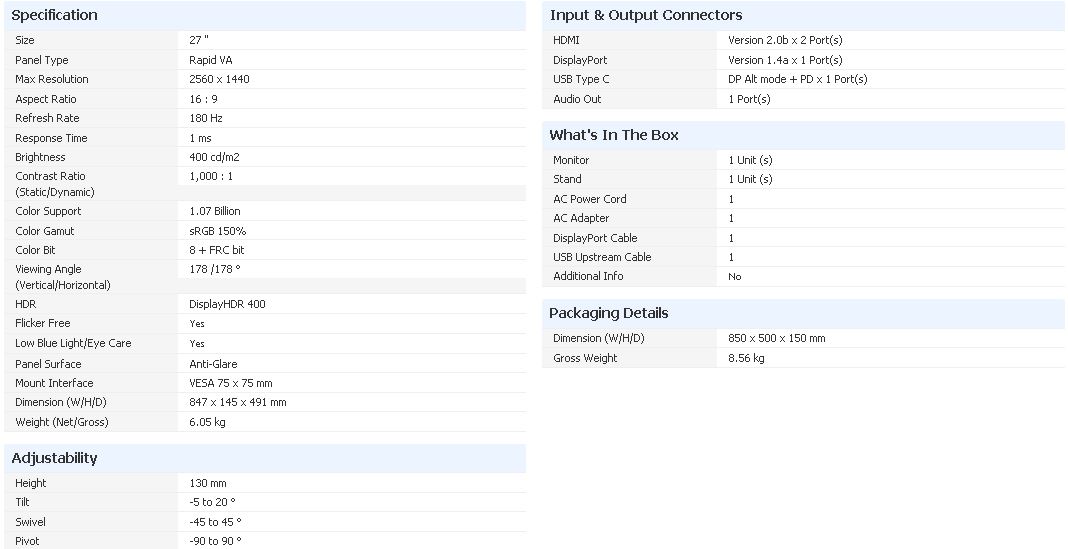Click the Response Time row label
The image size is (1068, 549).
(x=51, y=138)
